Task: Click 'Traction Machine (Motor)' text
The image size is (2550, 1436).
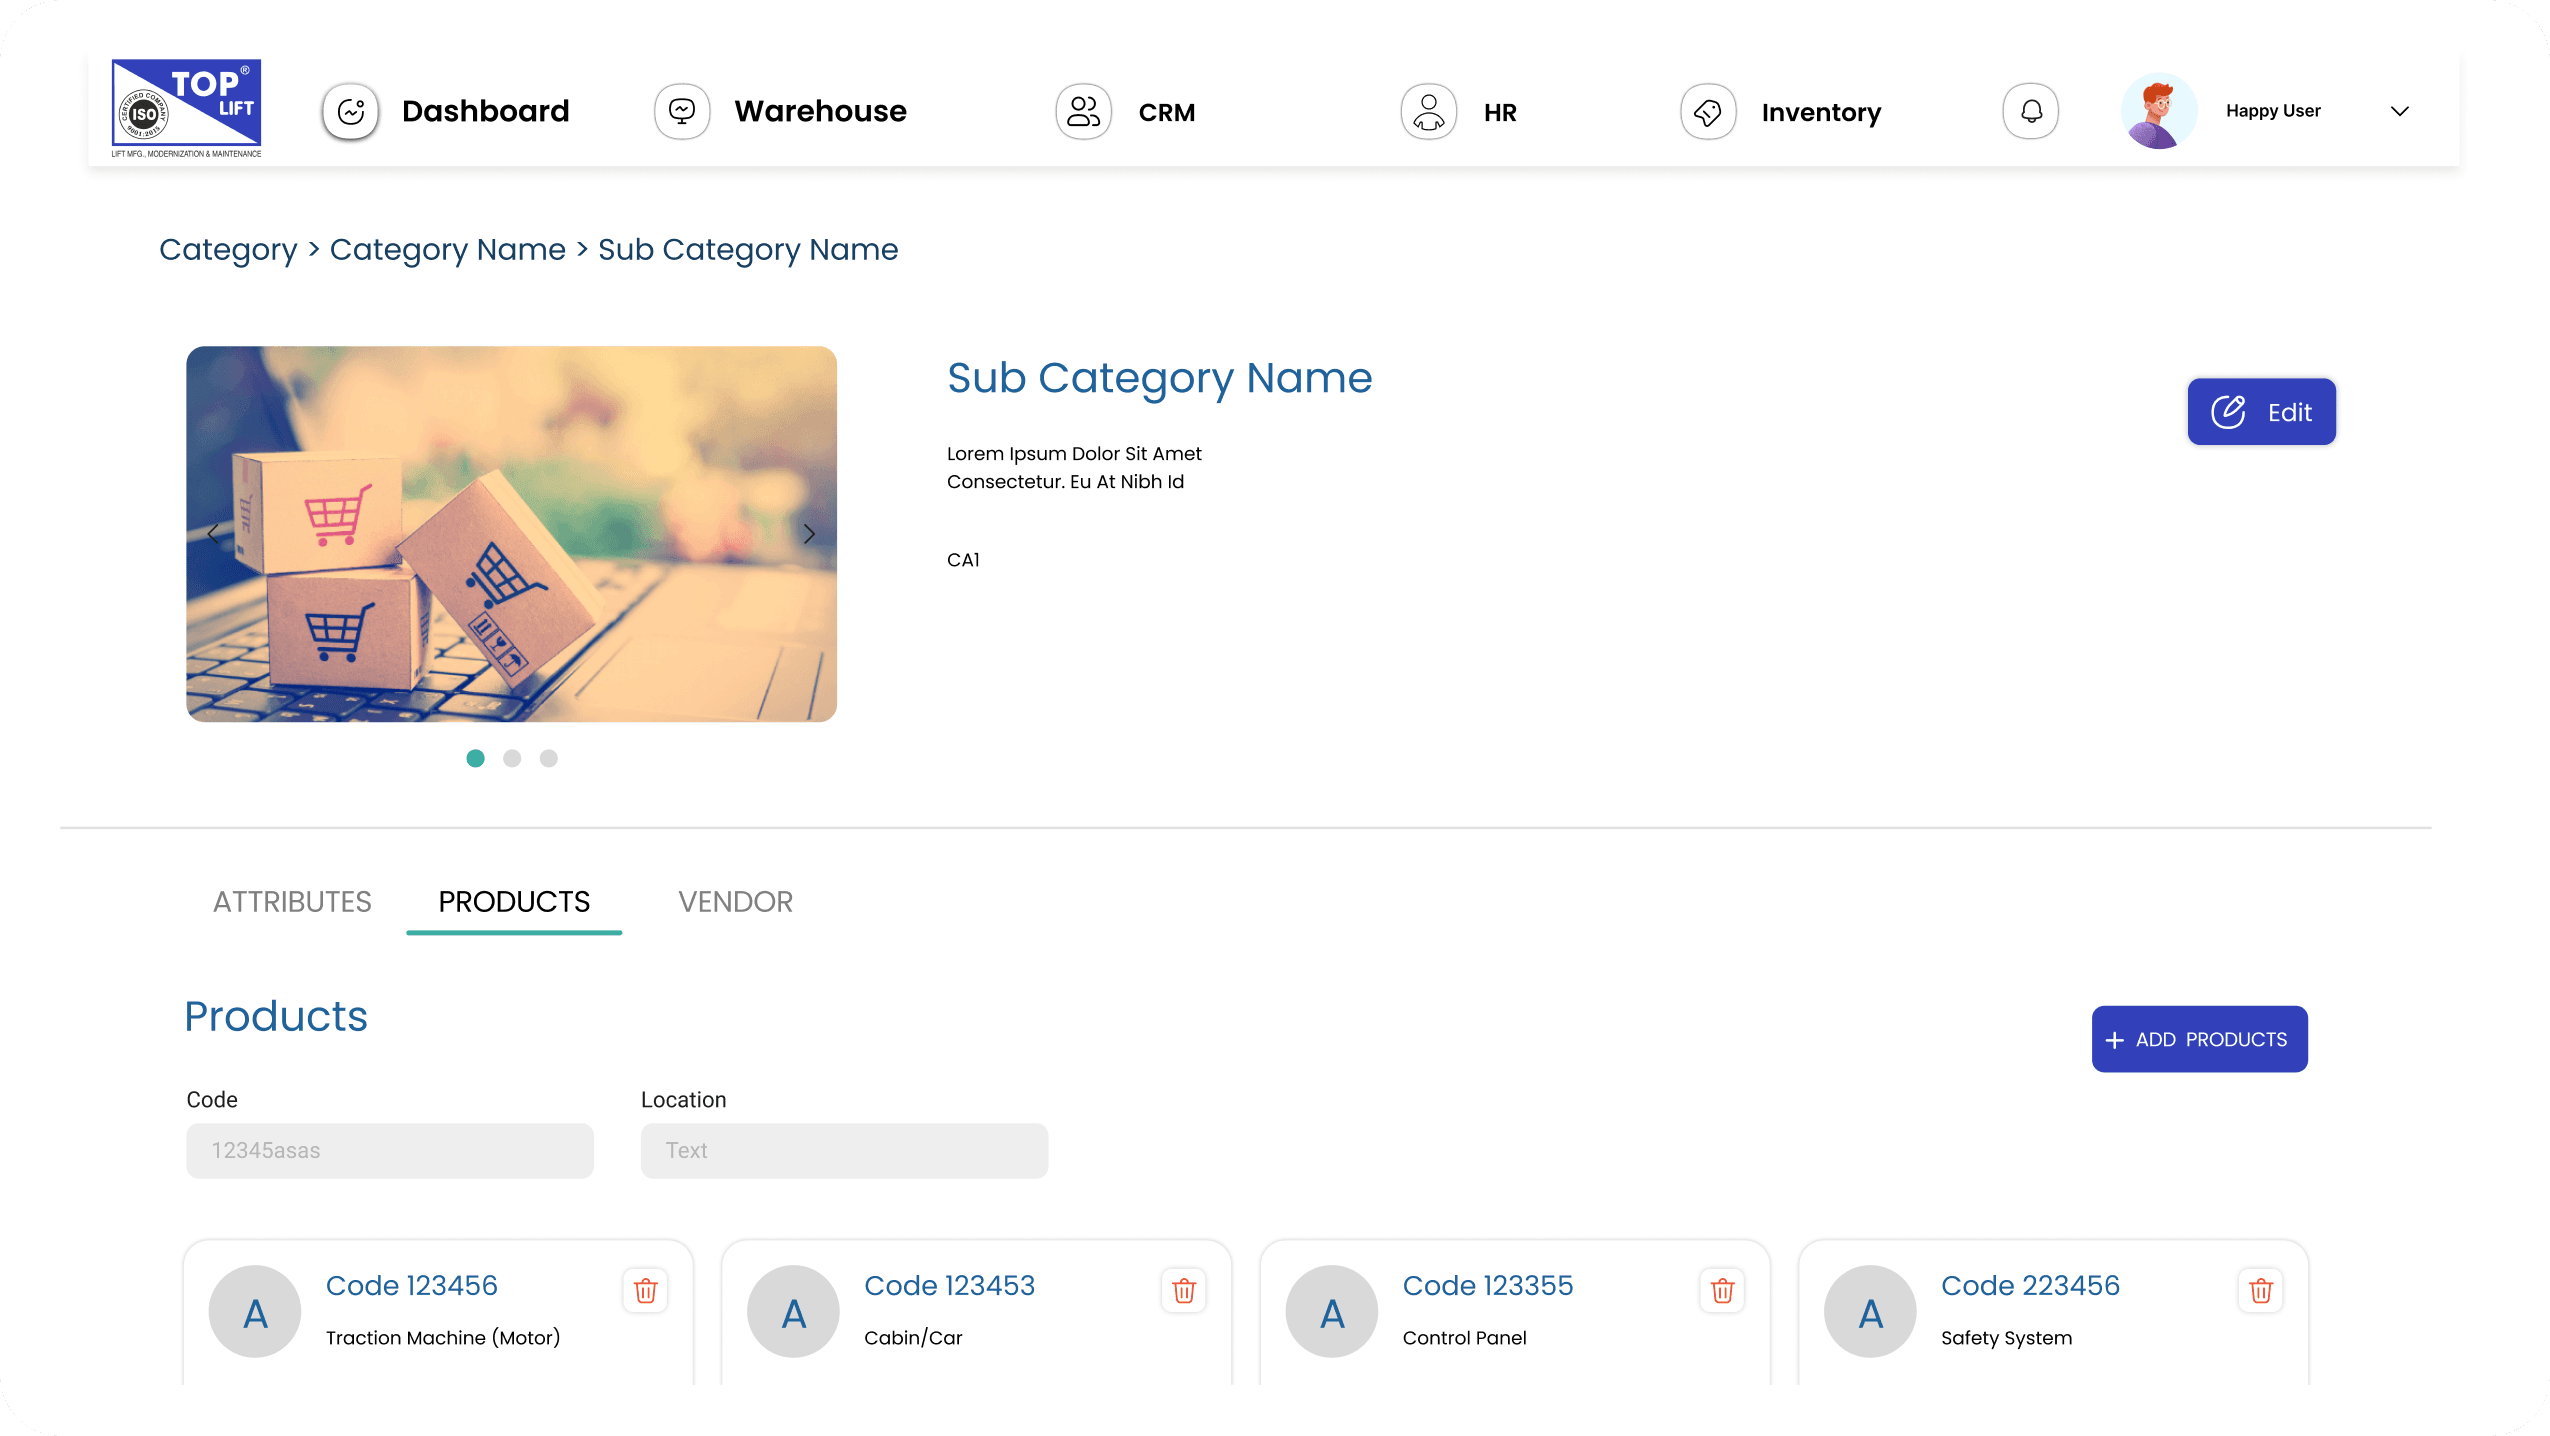Action: coord(443,1338)
